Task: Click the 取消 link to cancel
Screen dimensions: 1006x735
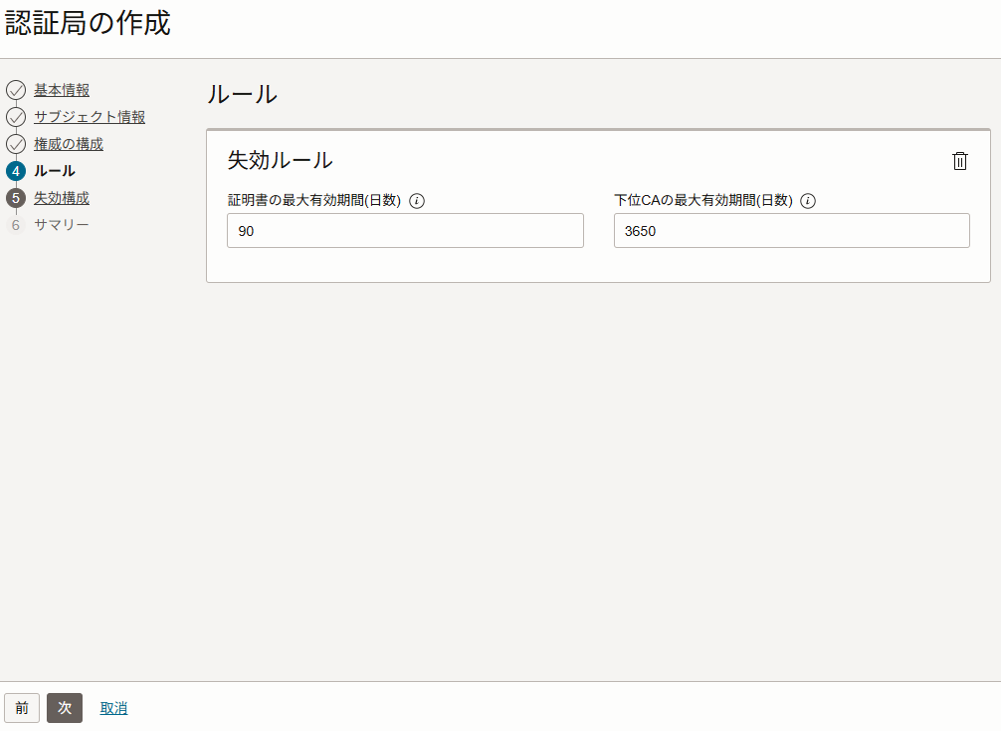Action: point(113,708)
